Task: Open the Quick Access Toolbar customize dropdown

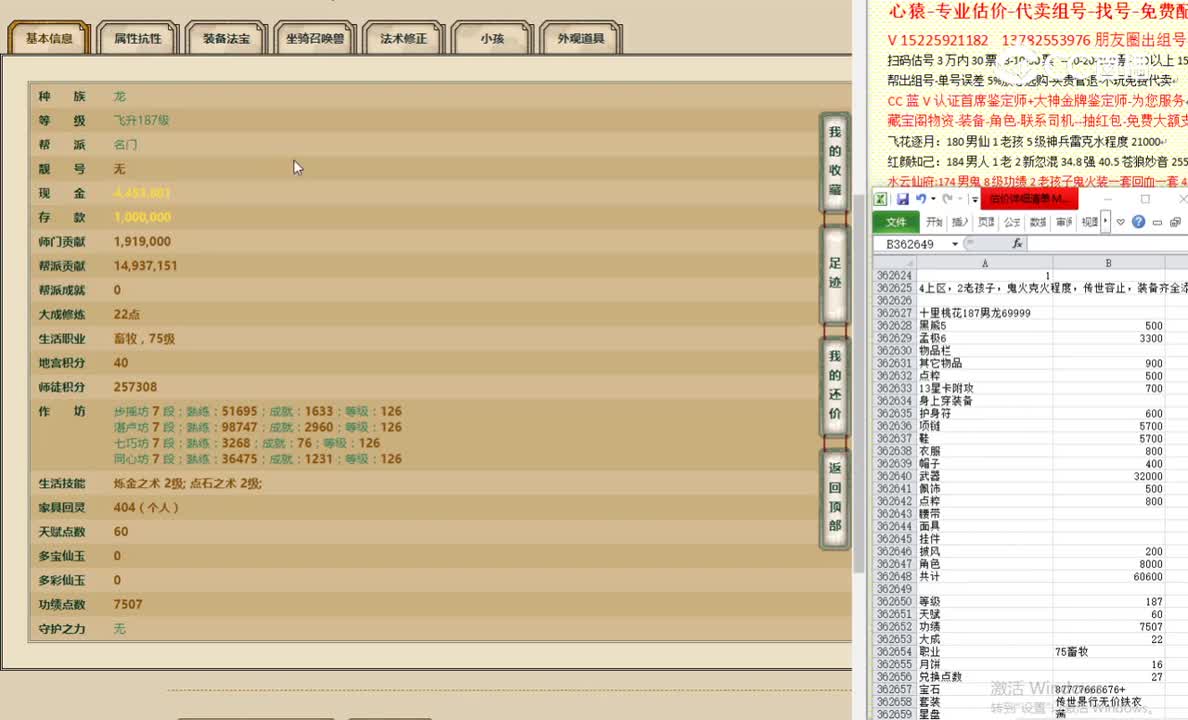Action: (x=973, y=199)
